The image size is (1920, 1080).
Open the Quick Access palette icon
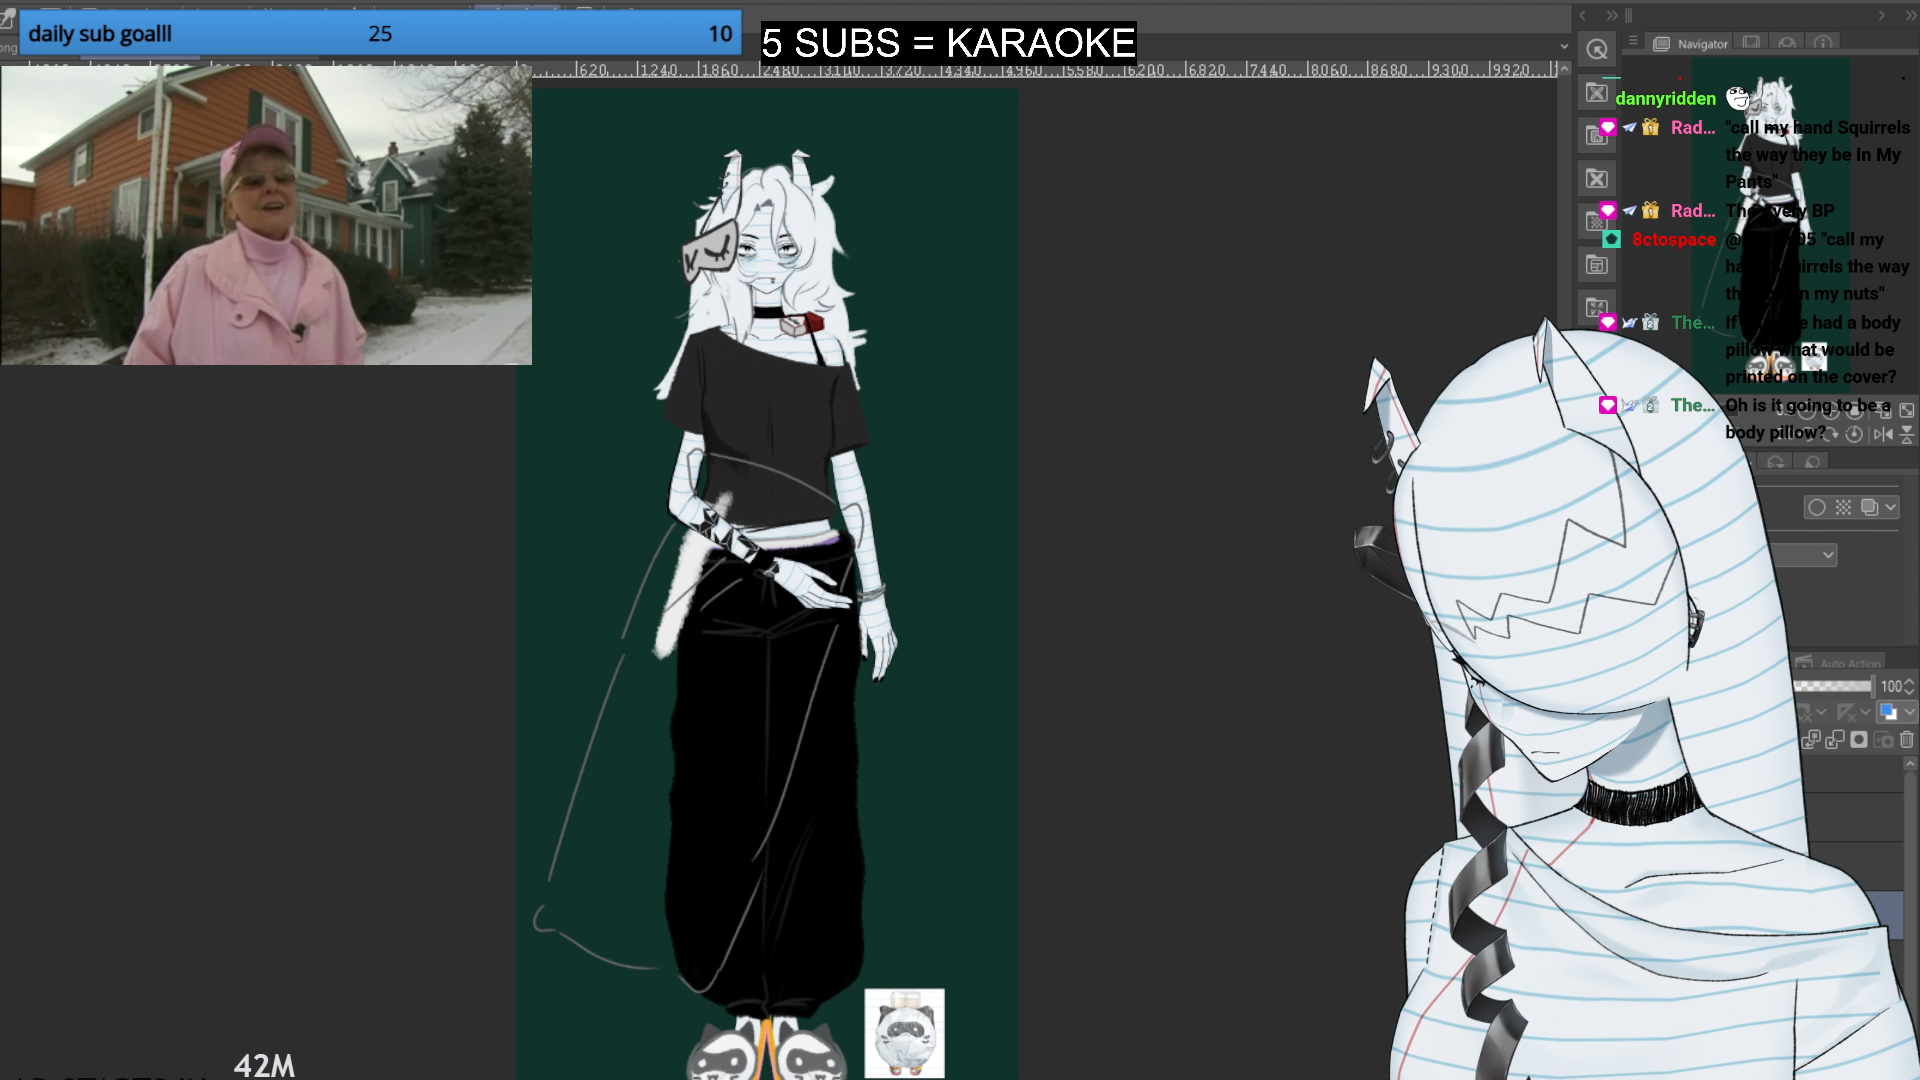tap(1597, 49)
